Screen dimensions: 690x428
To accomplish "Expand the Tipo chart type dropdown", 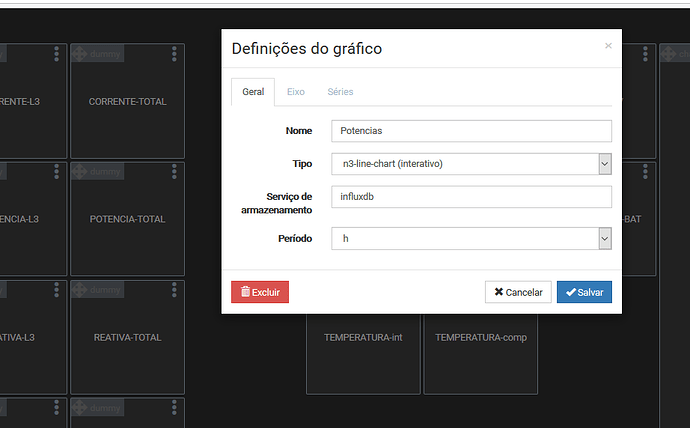I will [x=470, y=163].
